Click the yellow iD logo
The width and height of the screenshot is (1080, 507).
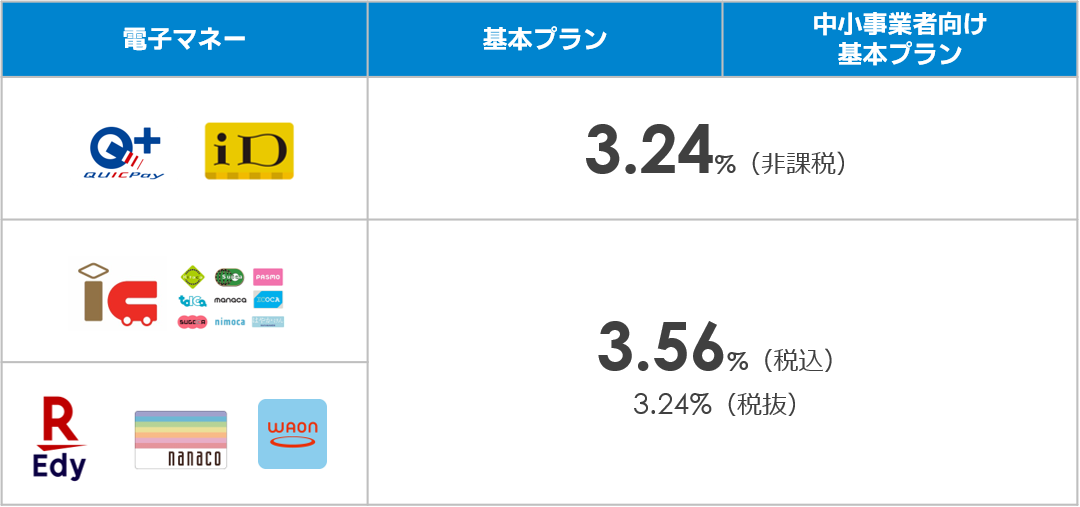[249, 152]
